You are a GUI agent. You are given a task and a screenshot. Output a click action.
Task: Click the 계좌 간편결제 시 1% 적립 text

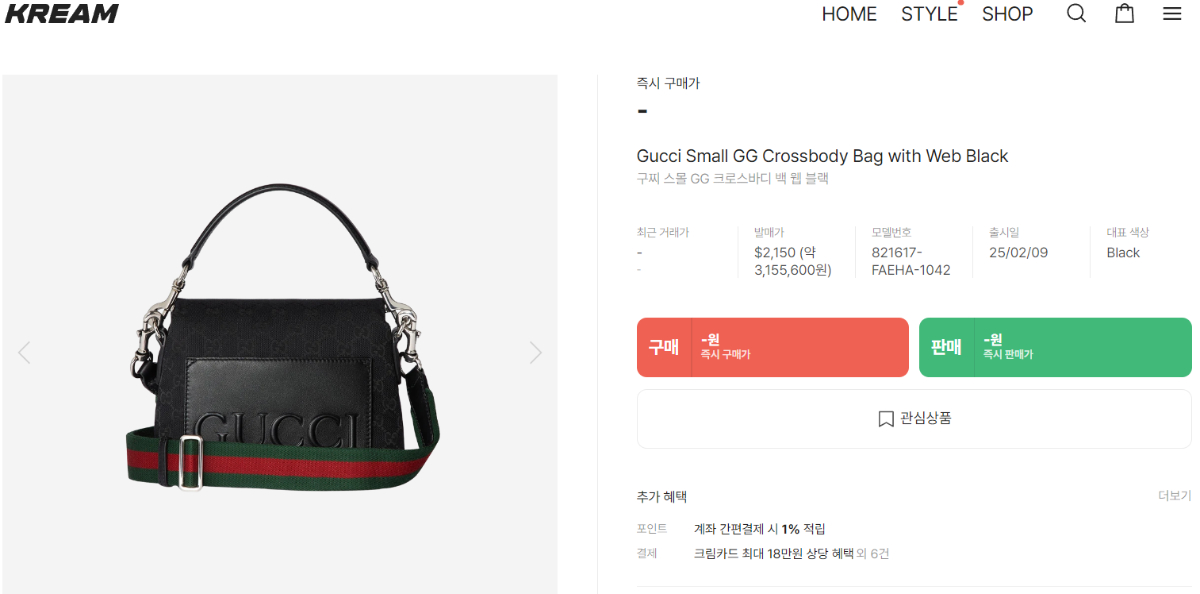pyautogui.click(x=760, y=529)
